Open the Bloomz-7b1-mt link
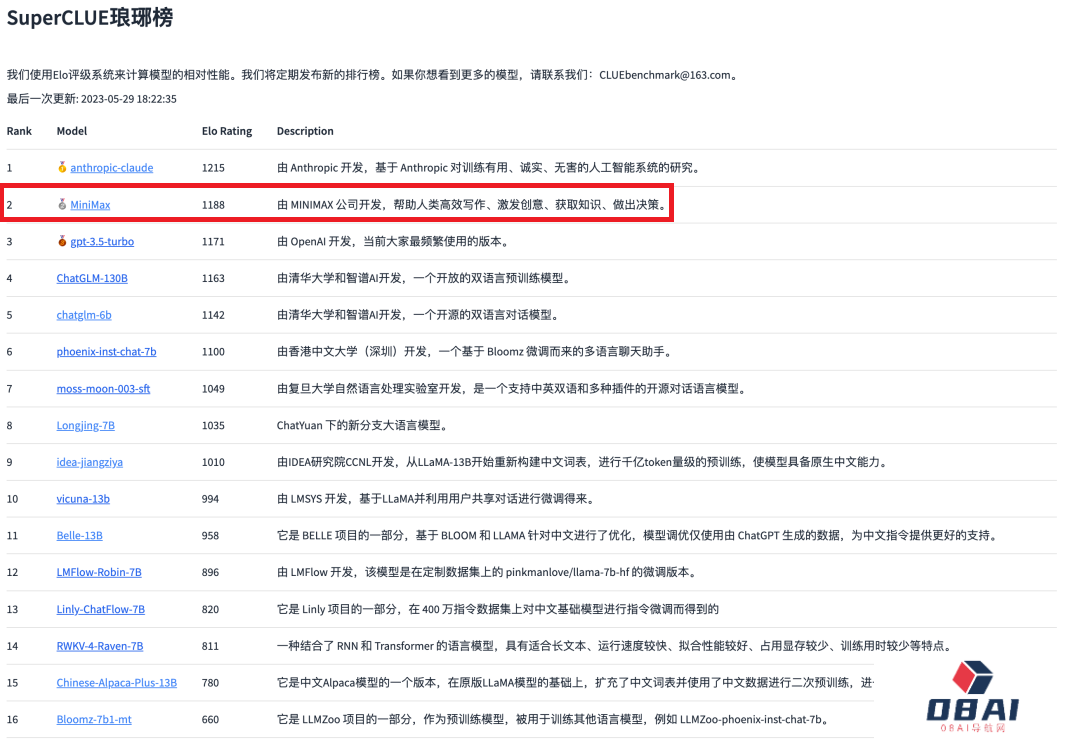The height and width of the screenshot is (743, 1080). coord(94,720)
